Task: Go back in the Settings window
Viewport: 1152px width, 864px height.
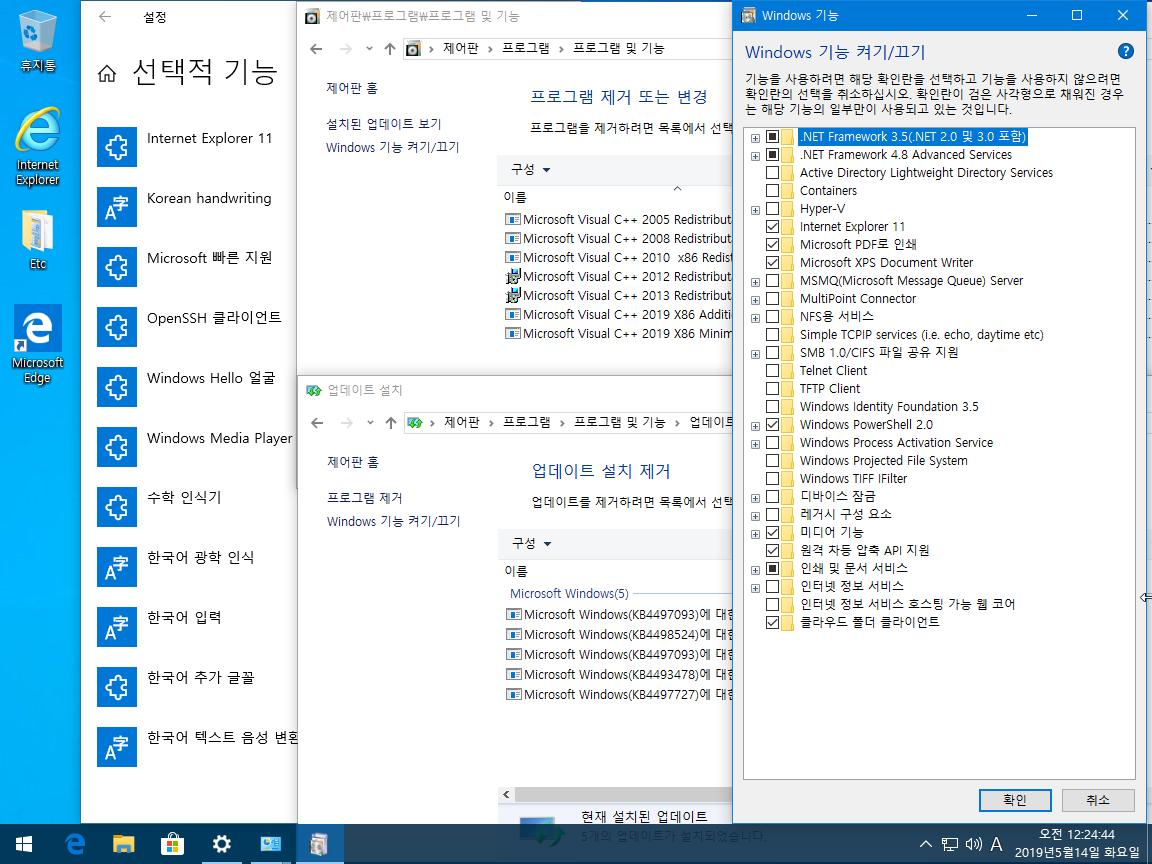Action: click(x=105, y=16)
